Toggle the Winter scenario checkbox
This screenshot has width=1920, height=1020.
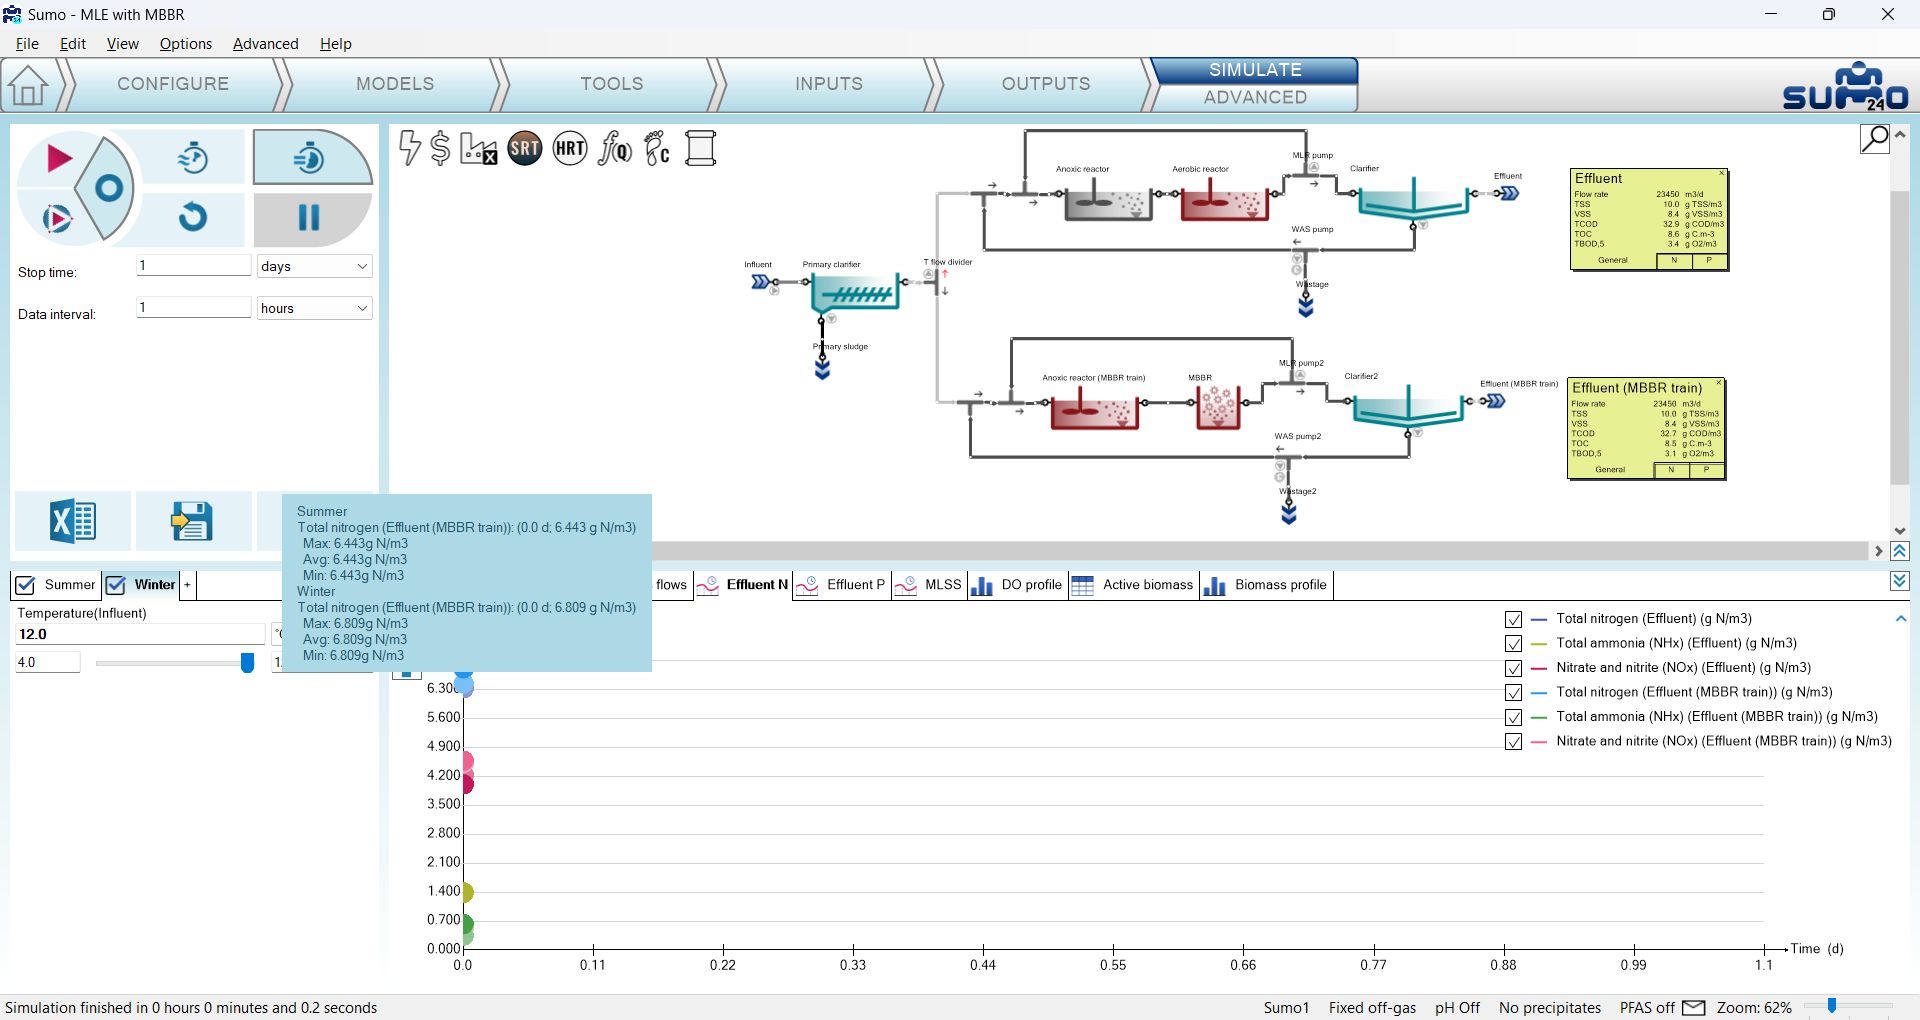[x=115, y=585]
